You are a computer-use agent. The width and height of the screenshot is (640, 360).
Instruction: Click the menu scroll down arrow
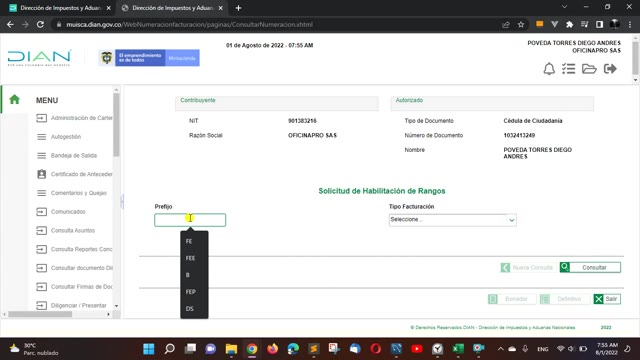[x=116, y=306]
